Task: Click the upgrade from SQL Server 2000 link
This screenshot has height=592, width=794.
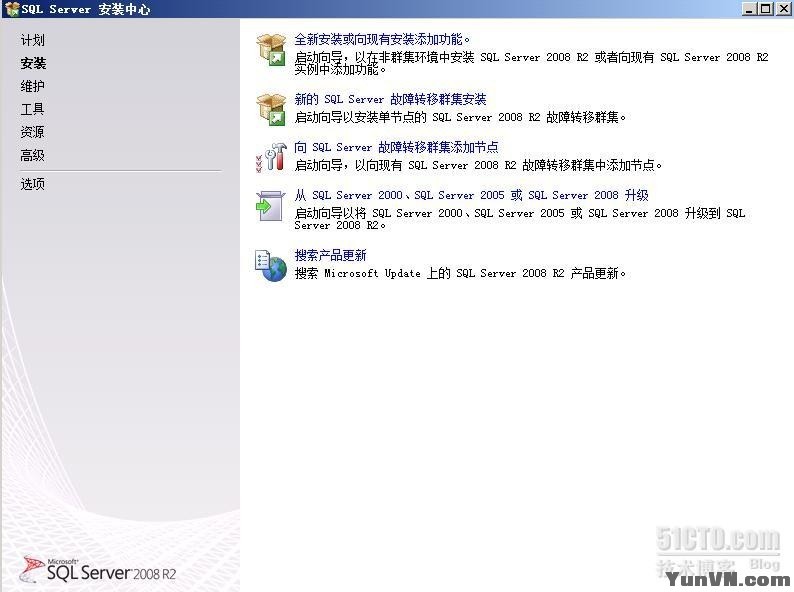Action: 471,195
